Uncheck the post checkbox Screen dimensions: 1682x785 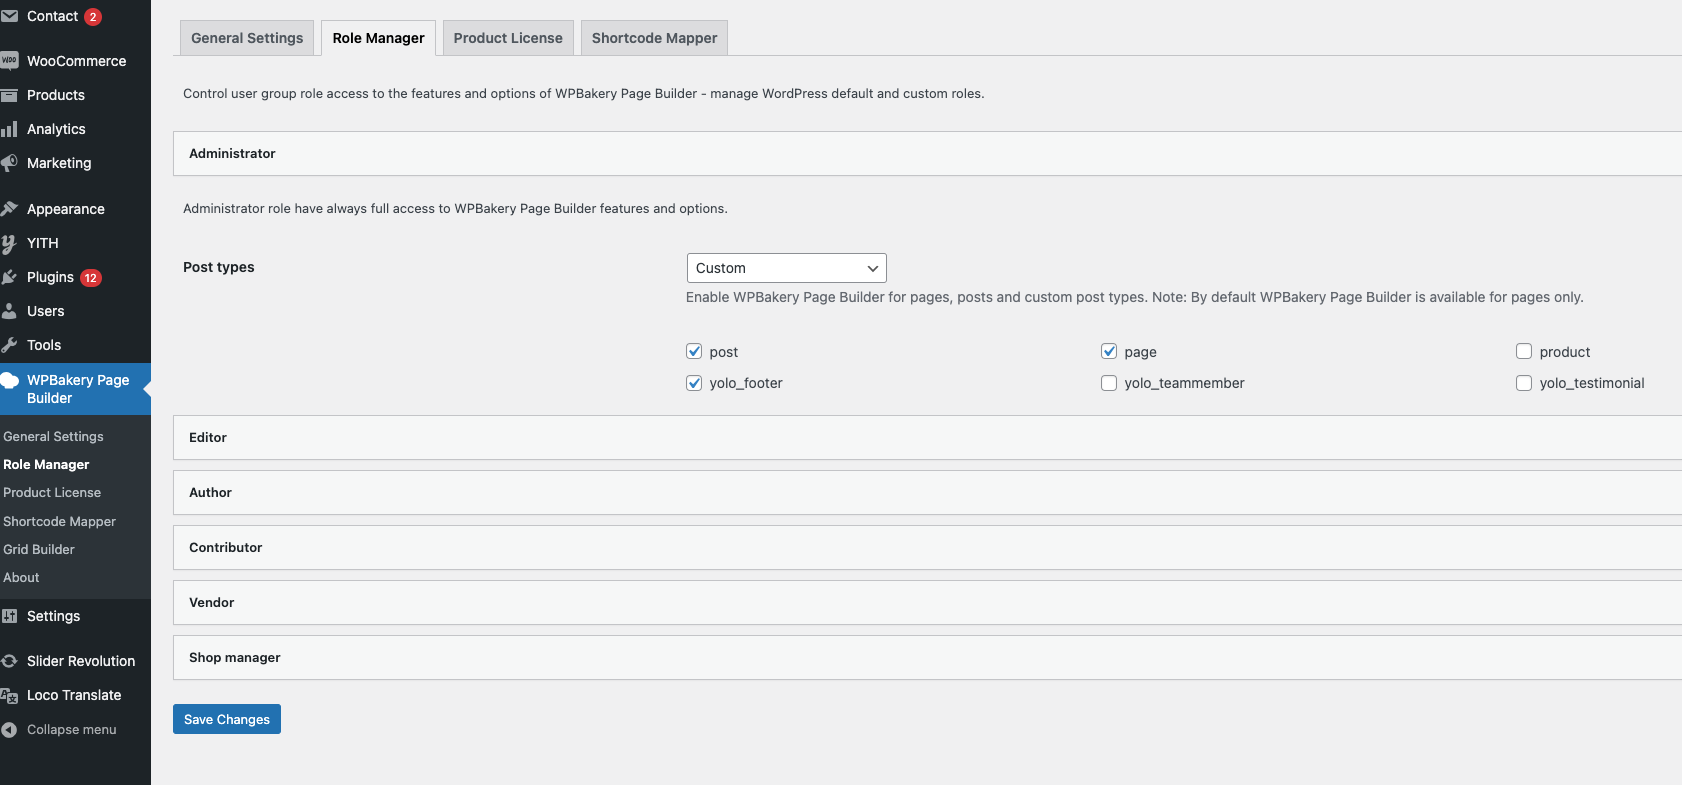click(694, 351)
